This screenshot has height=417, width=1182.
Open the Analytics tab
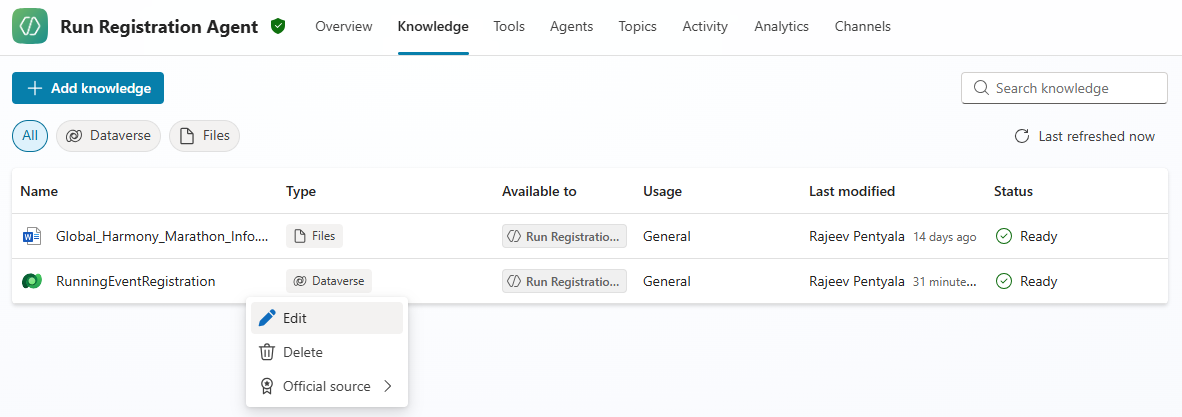[x=781, y=27]
